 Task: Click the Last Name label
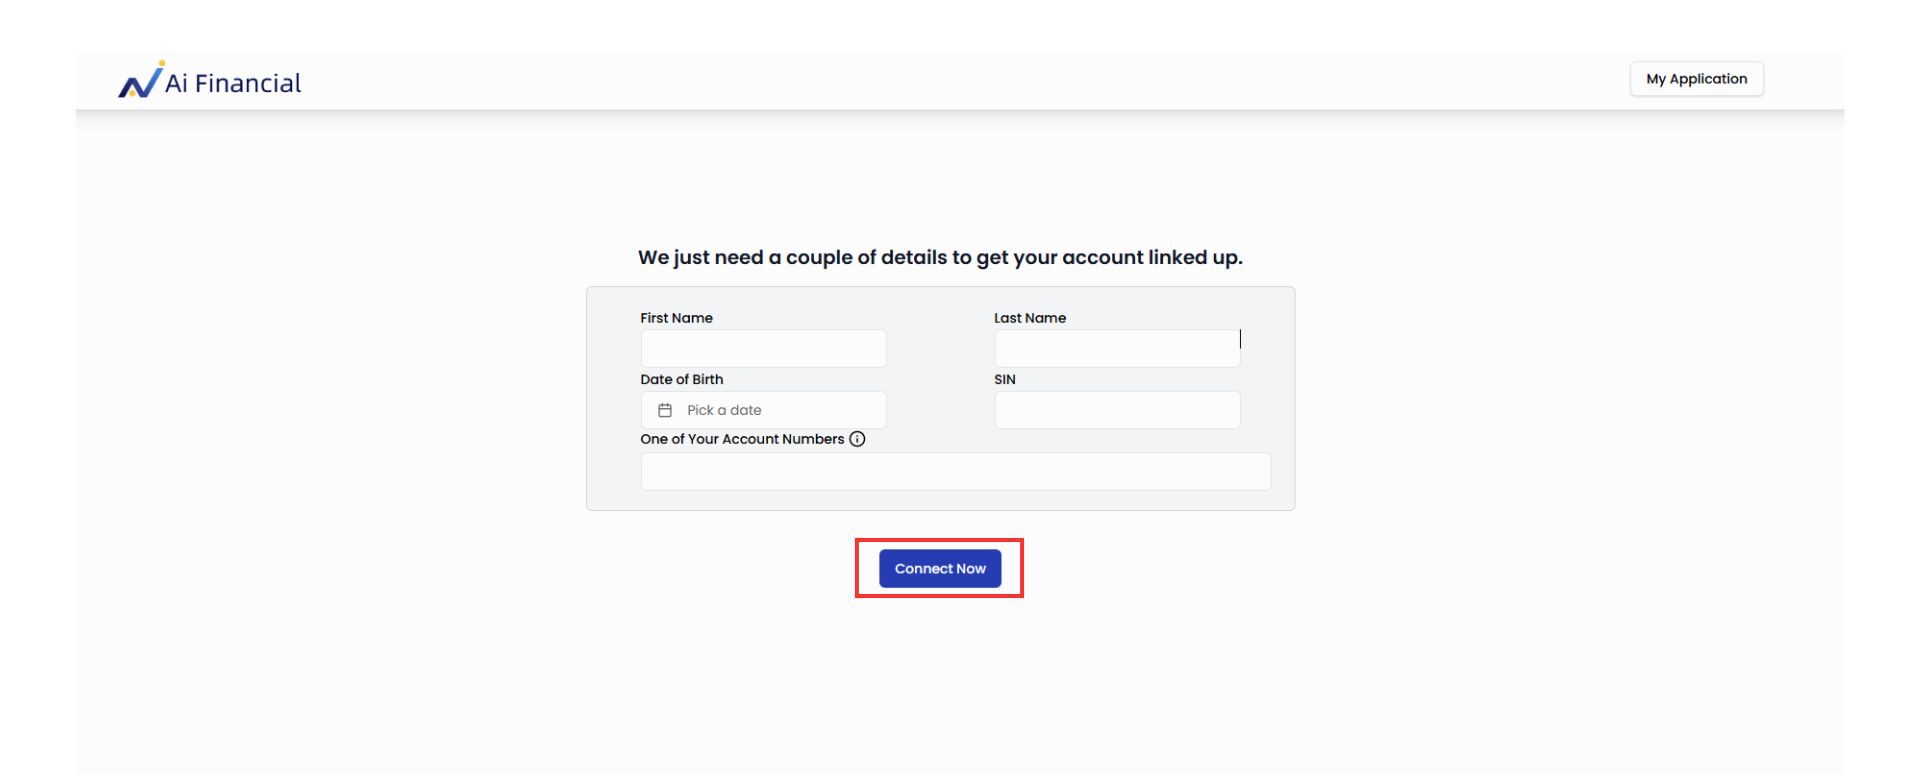pyautogui.click(x=1029, y=318)
